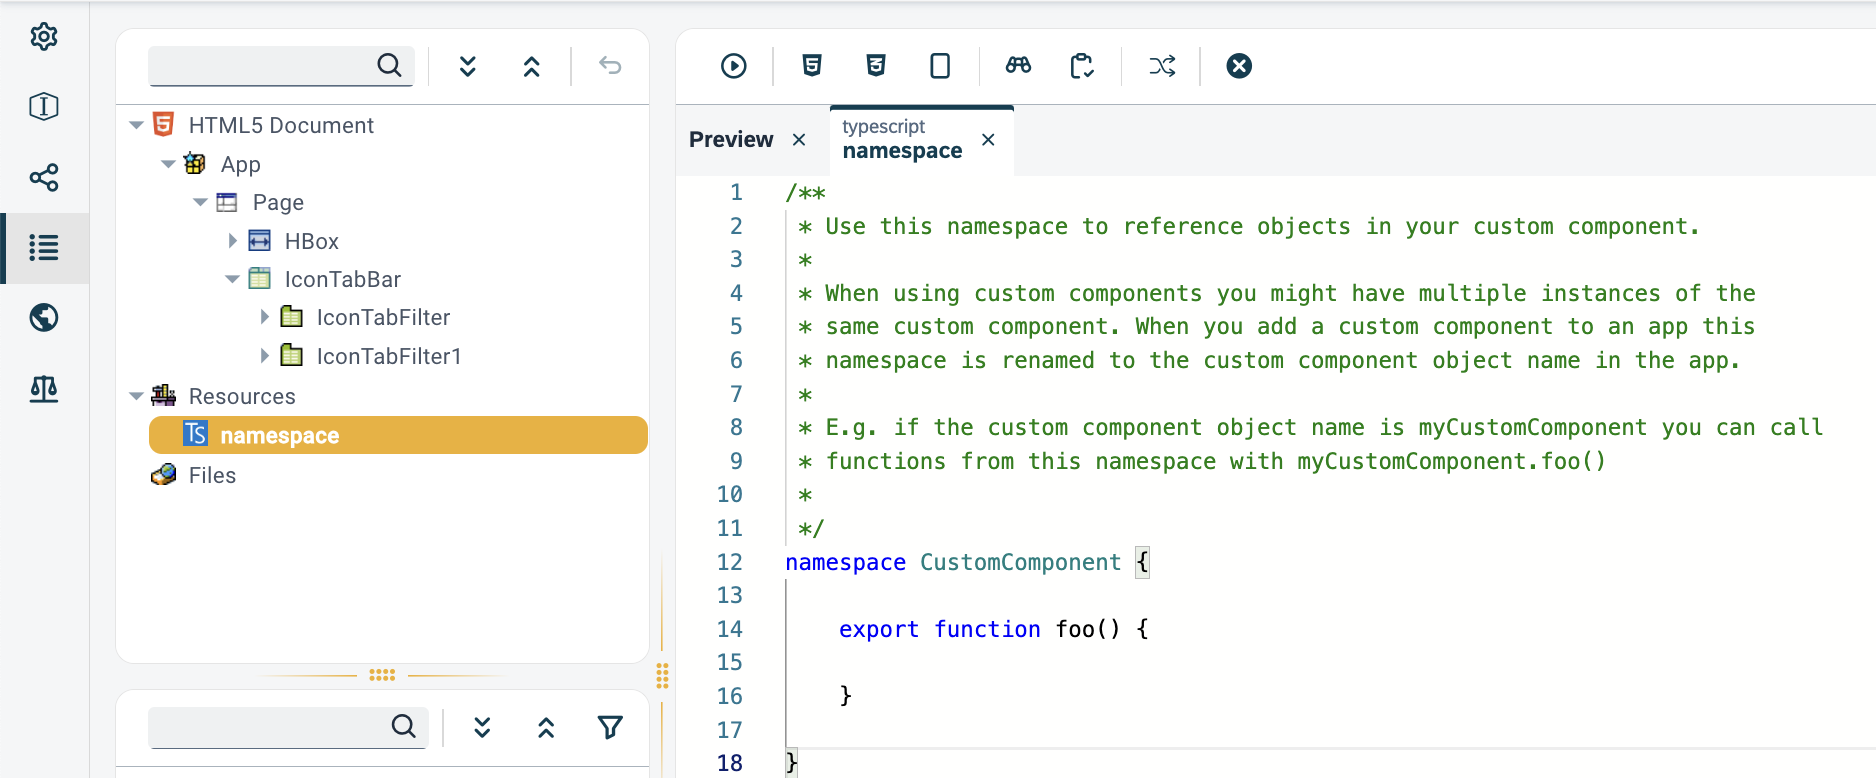Viewport: 1876px width, 778px height.
Task: Open the balance scale sidebar panel
Action: pos(44,389)
